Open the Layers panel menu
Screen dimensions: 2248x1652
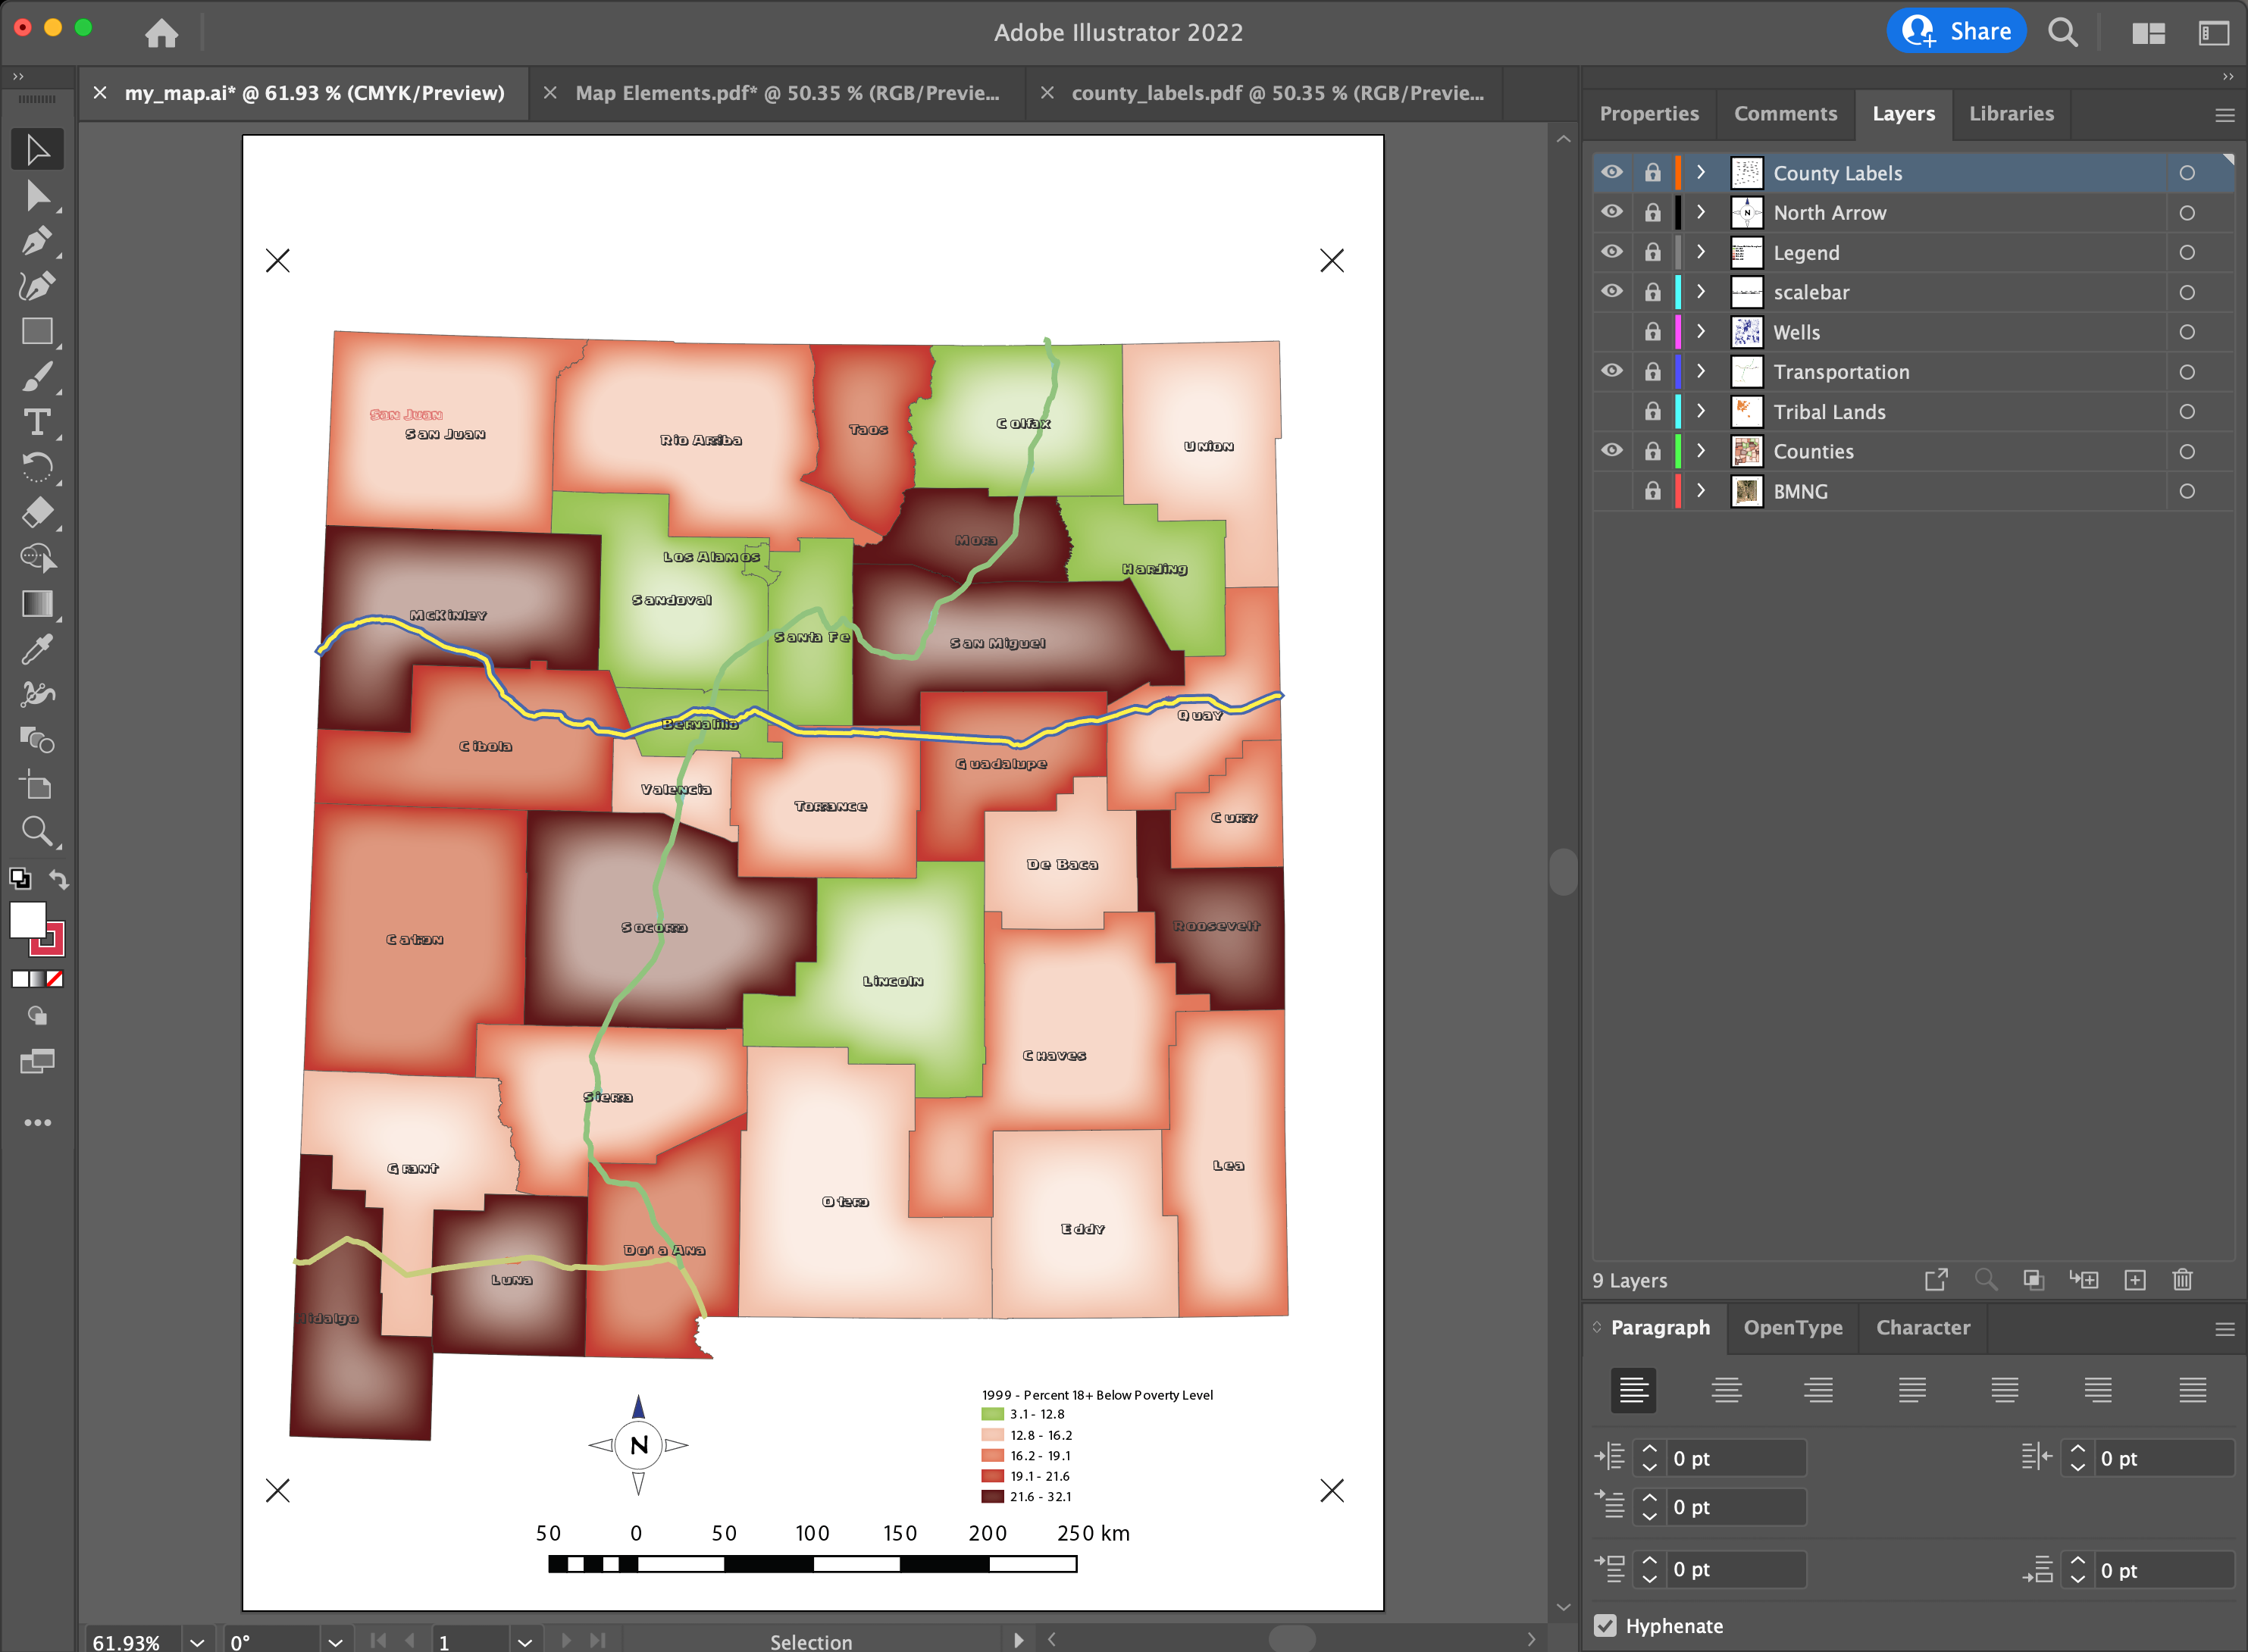(x=2224, y=115)
